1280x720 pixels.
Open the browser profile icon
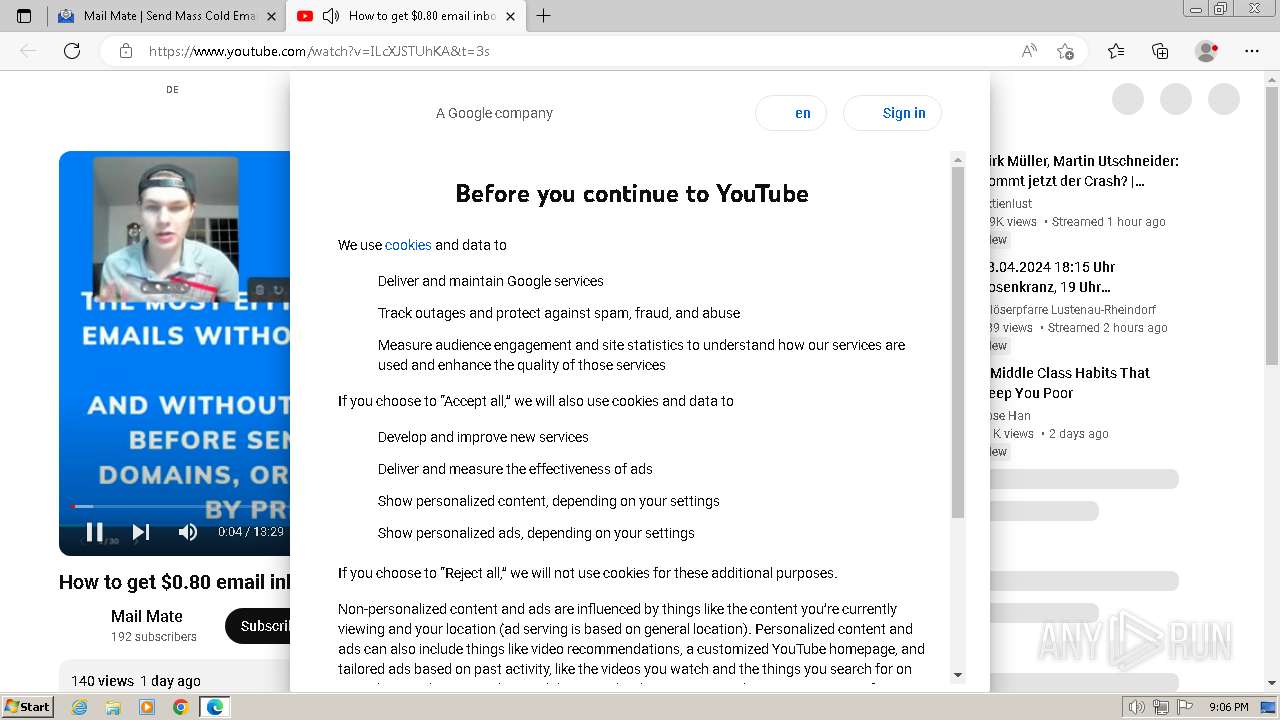tap(1206, 51)
